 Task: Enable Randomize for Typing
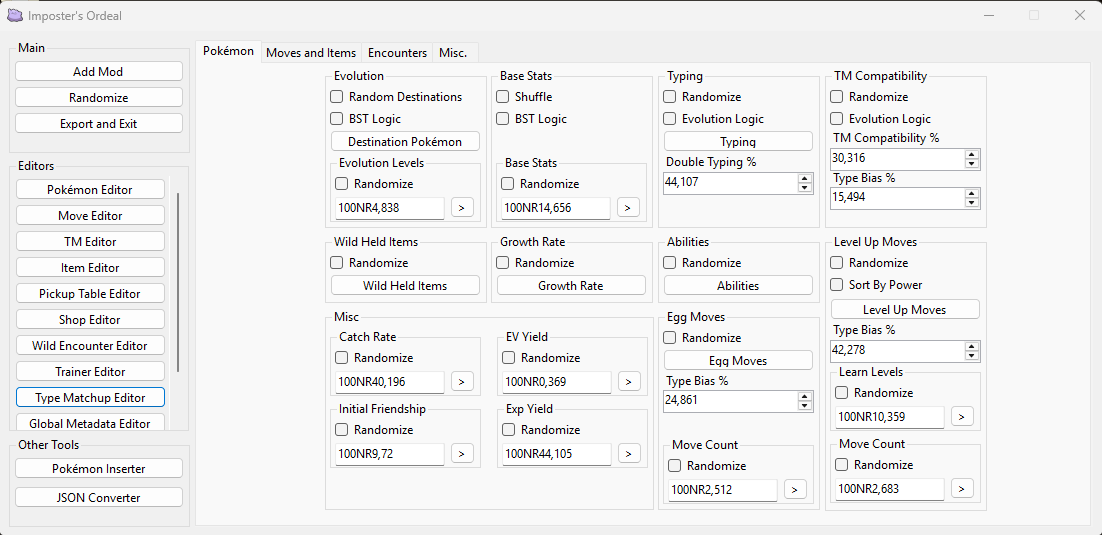[x=670, y=96]
